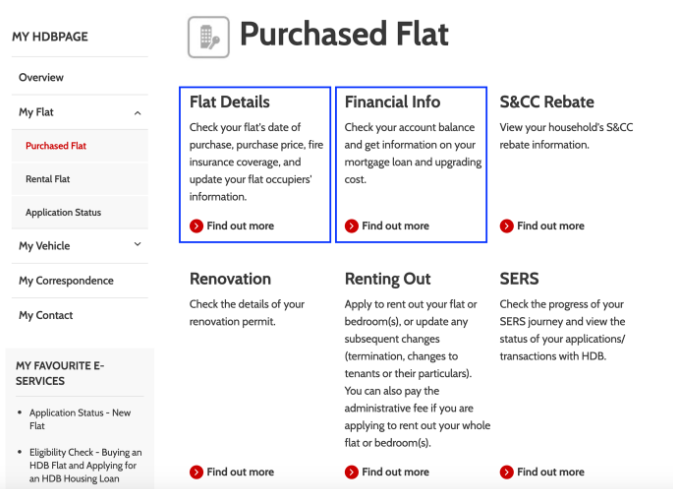Click red arrow icon under SERS
Viewport: 673px width, 492px height.
[506, 472]
